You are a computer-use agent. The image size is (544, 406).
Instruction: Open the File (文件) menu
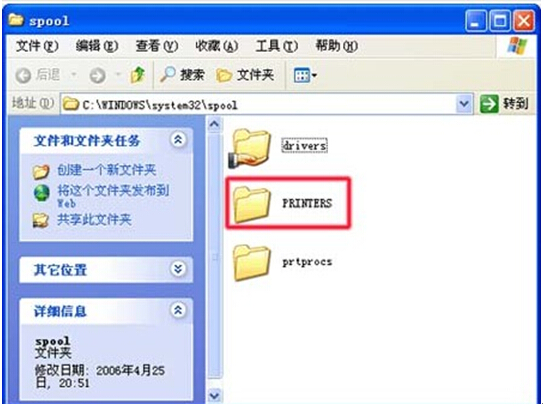tap(37, 45)
